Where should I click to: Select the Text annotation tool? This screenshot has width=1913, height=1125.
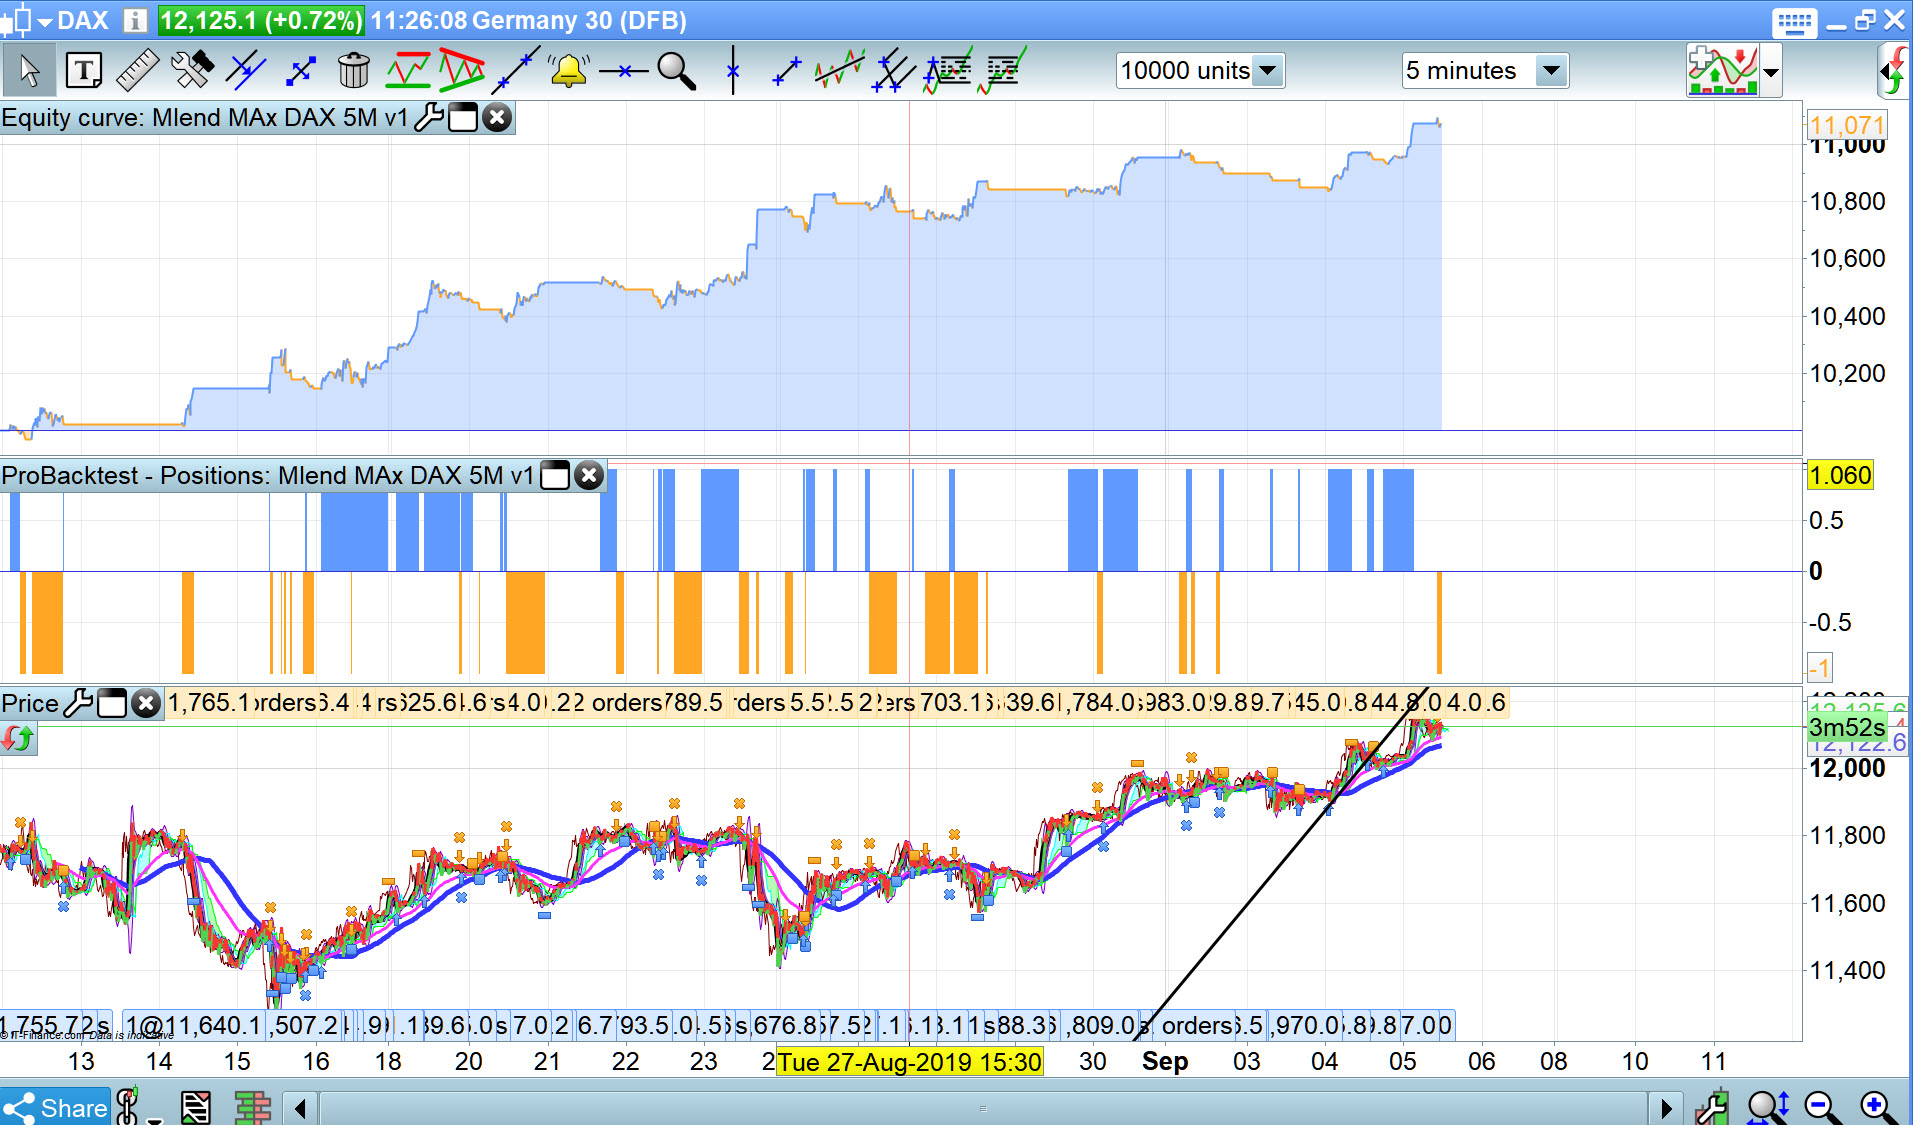[83, 71]
